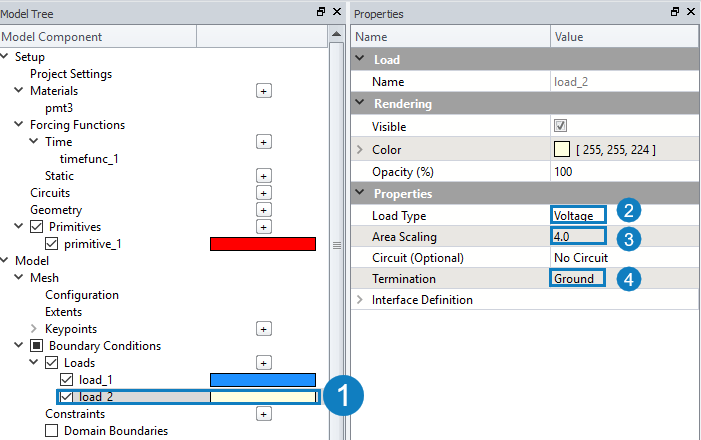Select timefunc_1 tree item
This screenshot has height=440, width=701.
click(89, 159)
